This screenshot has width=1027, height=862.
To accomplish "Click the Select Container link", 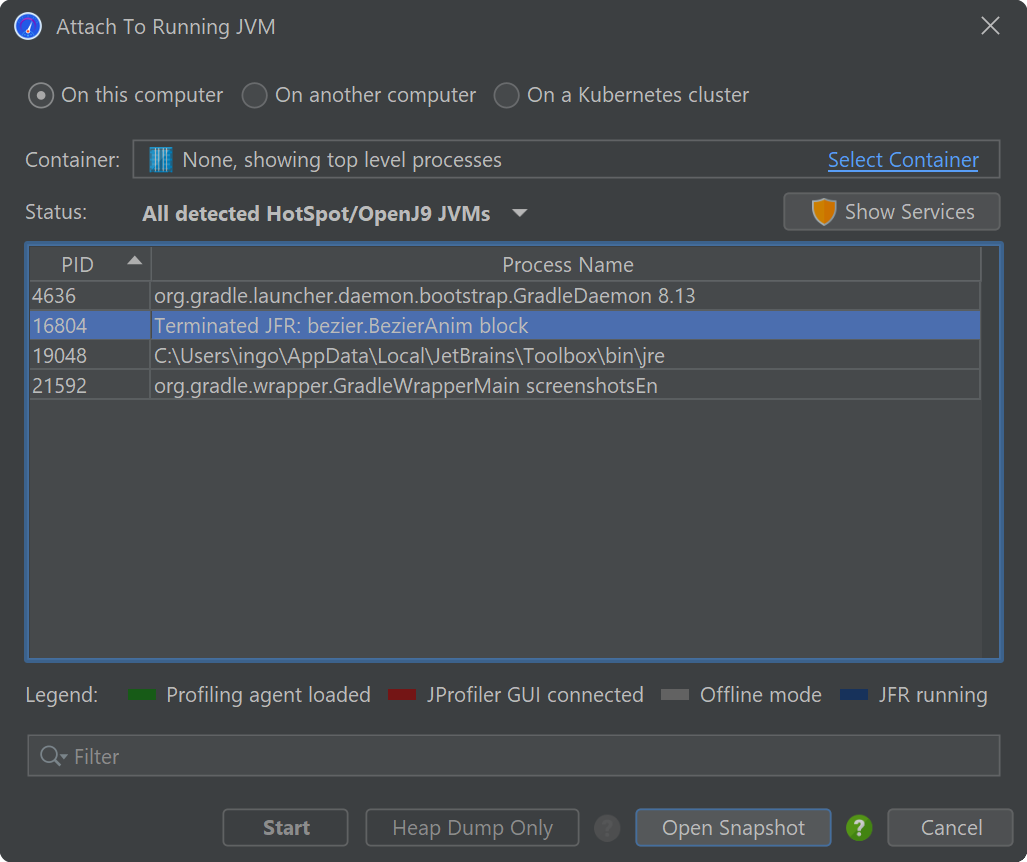I will pos(903,160).
